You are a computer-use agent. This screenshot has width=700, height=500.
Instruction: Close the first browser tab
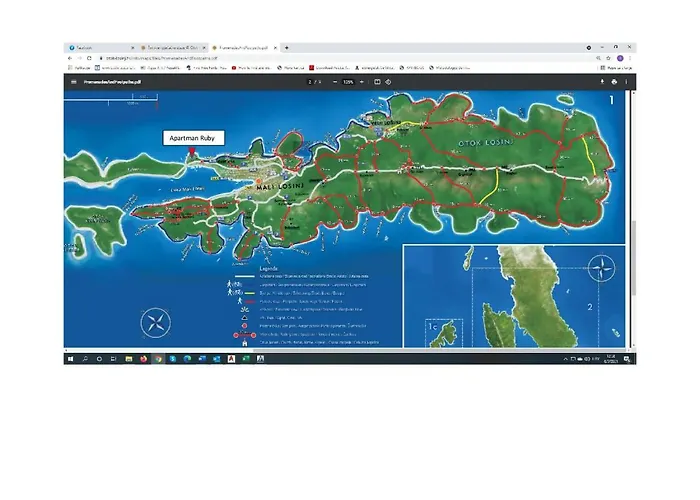click(133, 48)
